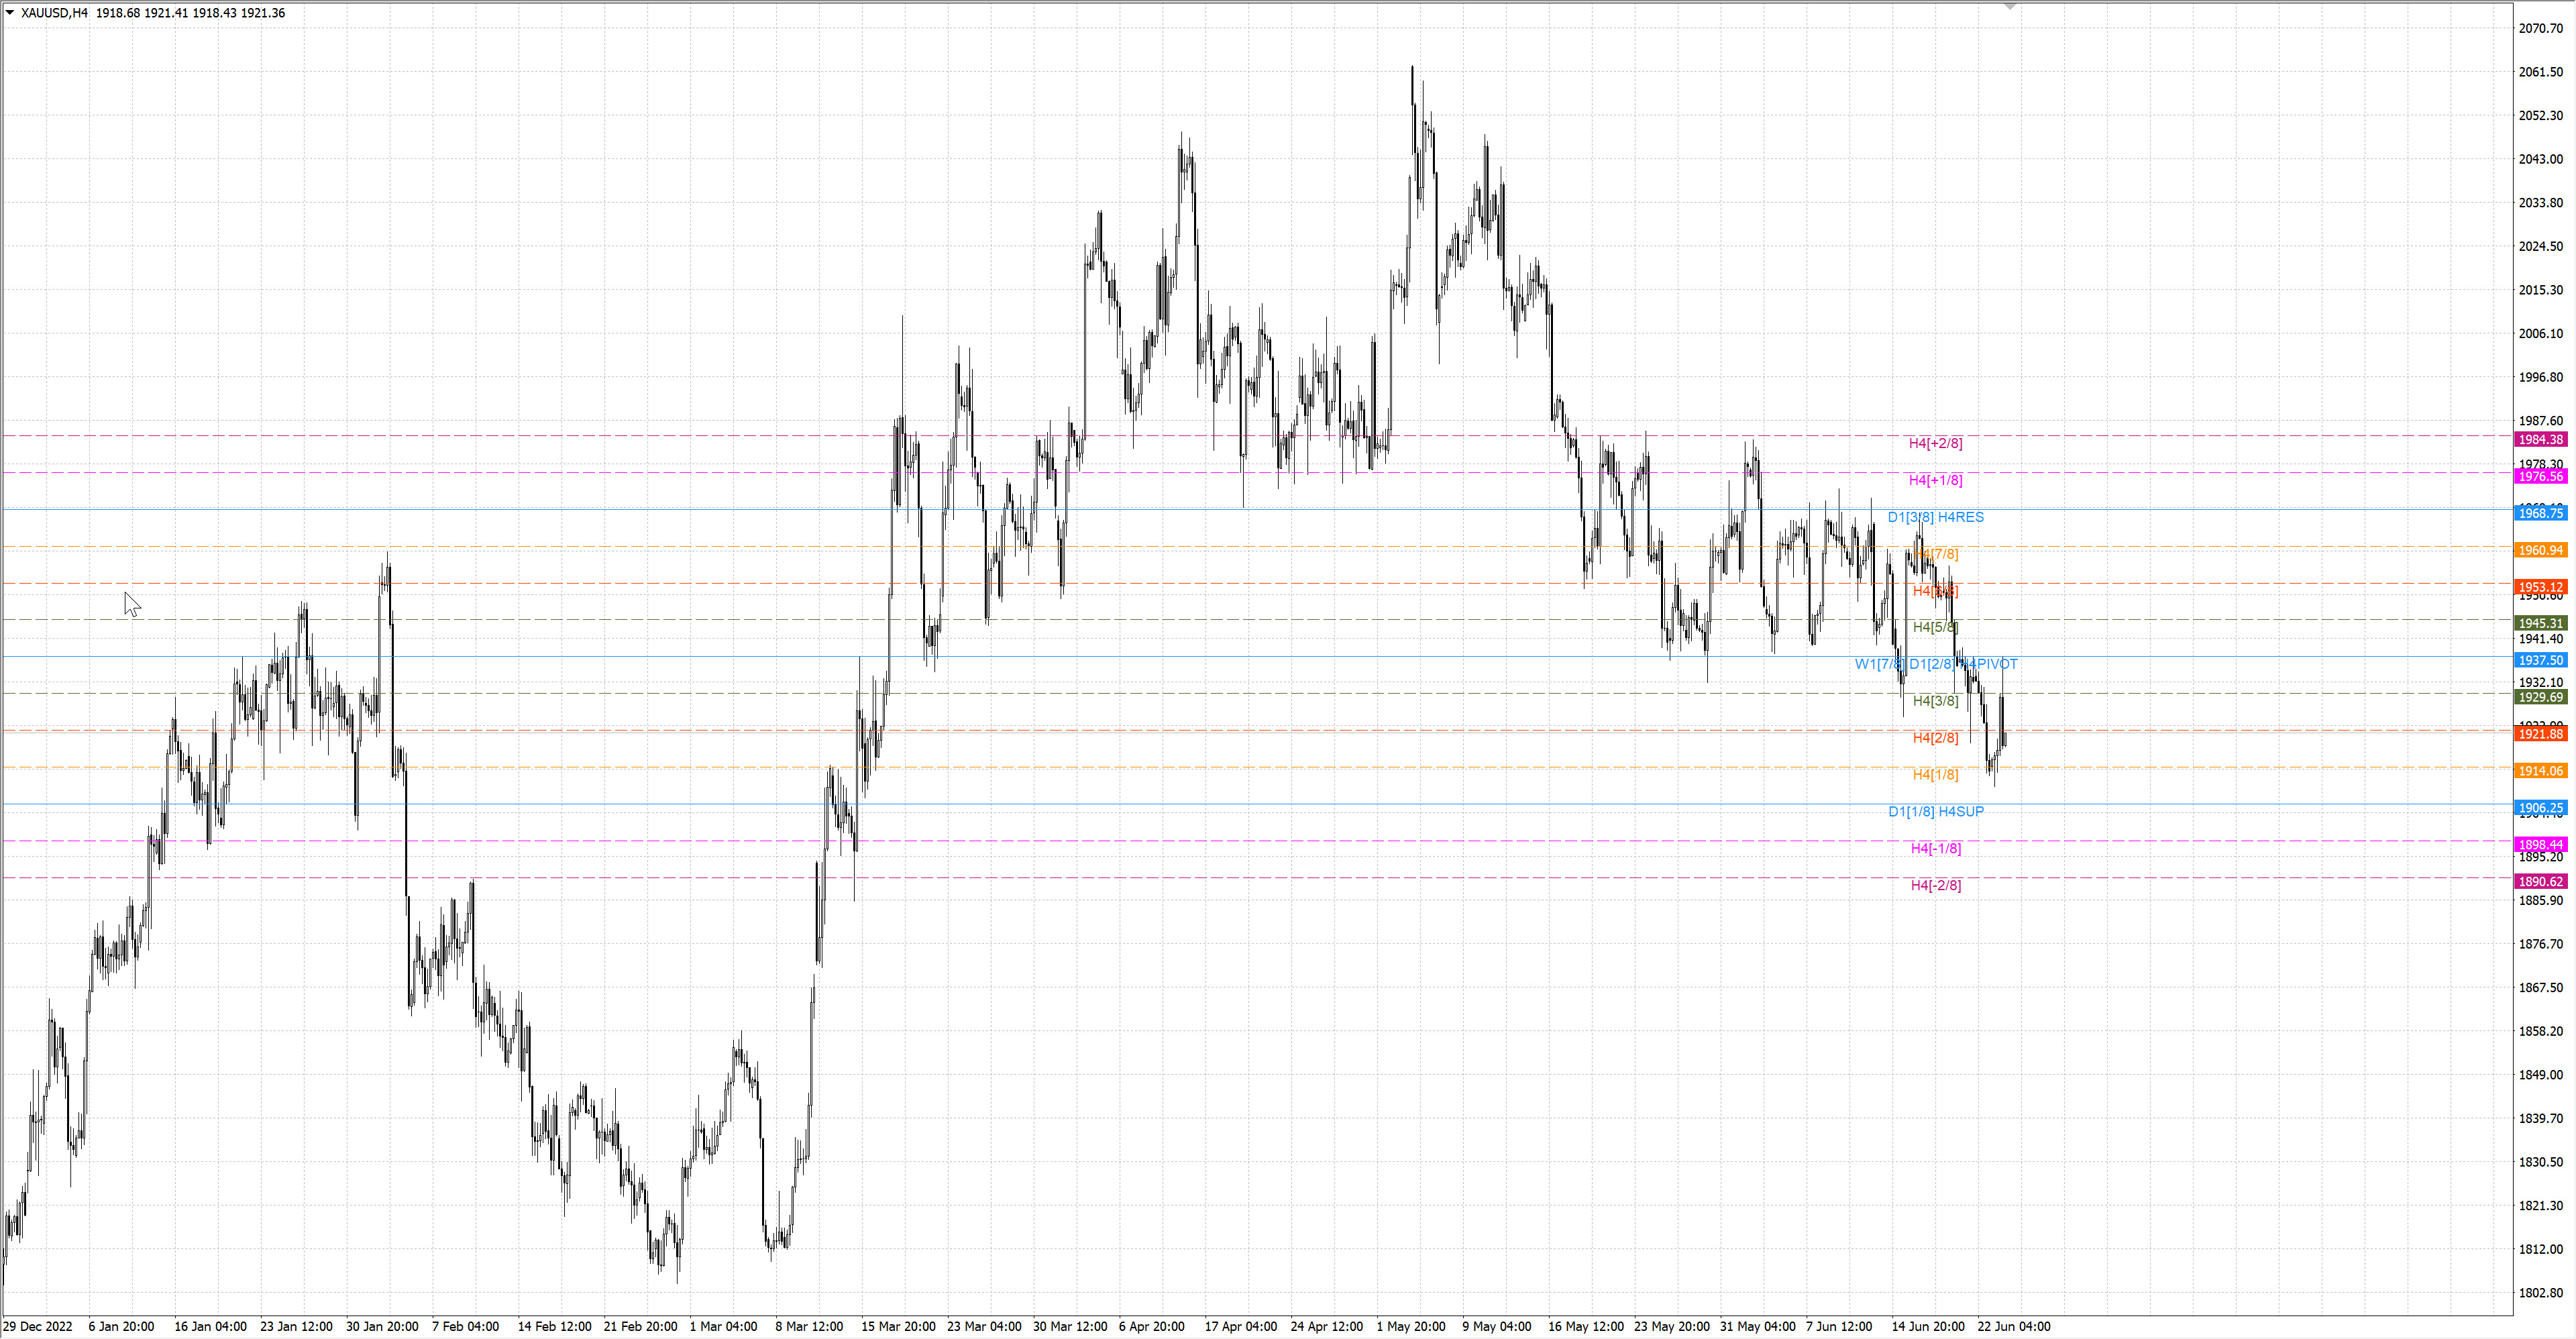2576x1339 pixels.
Task: Click the triangle icon beside XAUUSD,H4 title
Action: 10,12
